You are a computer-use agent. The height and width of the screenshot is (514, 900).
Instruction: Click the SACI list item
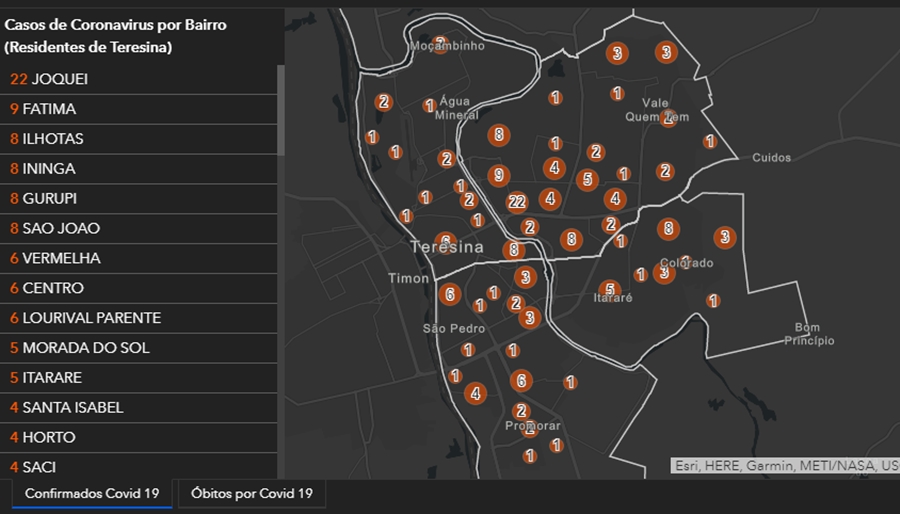coord(138,466)
